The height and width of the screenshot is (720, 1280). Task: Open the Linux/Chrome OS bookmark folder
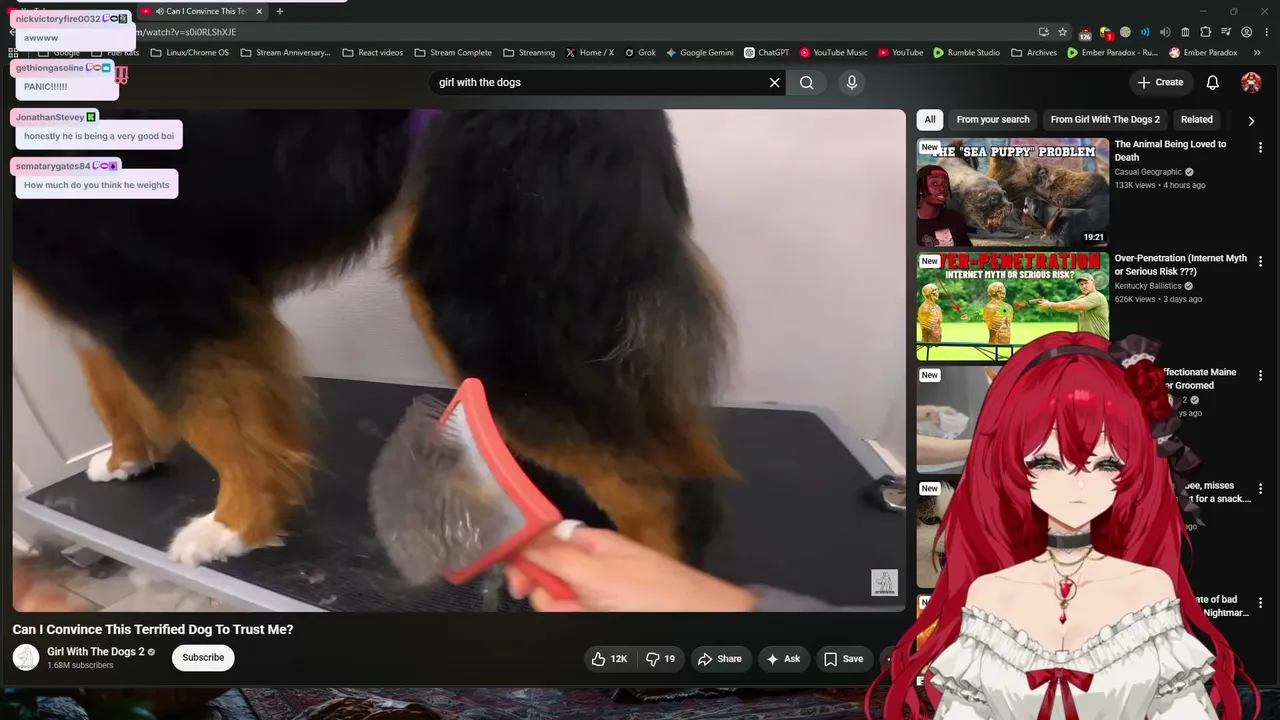coord(189,53)
